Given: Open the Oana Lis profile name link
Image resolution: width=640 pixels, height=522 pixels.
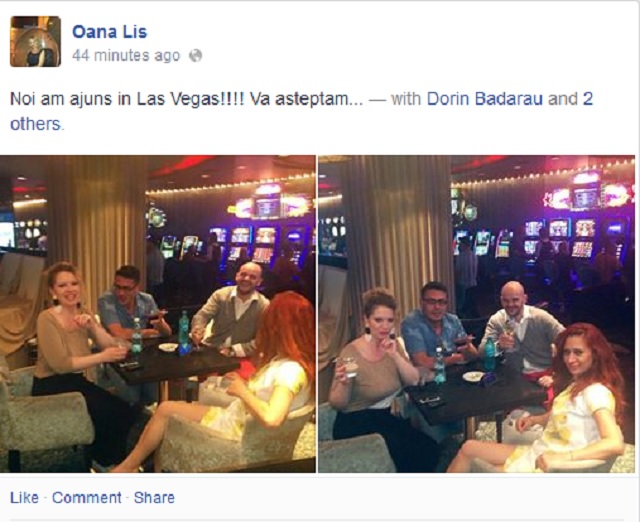Looking at the screenshot, I should (109, 32).
